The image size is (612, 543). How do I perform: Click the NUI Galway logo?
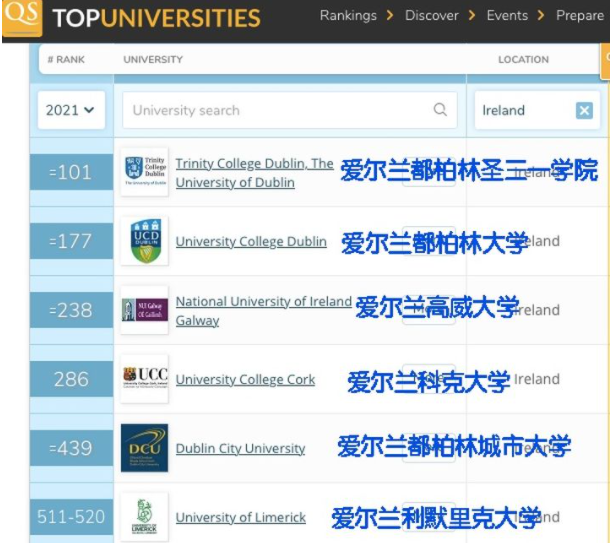click(x=144, y=310)
